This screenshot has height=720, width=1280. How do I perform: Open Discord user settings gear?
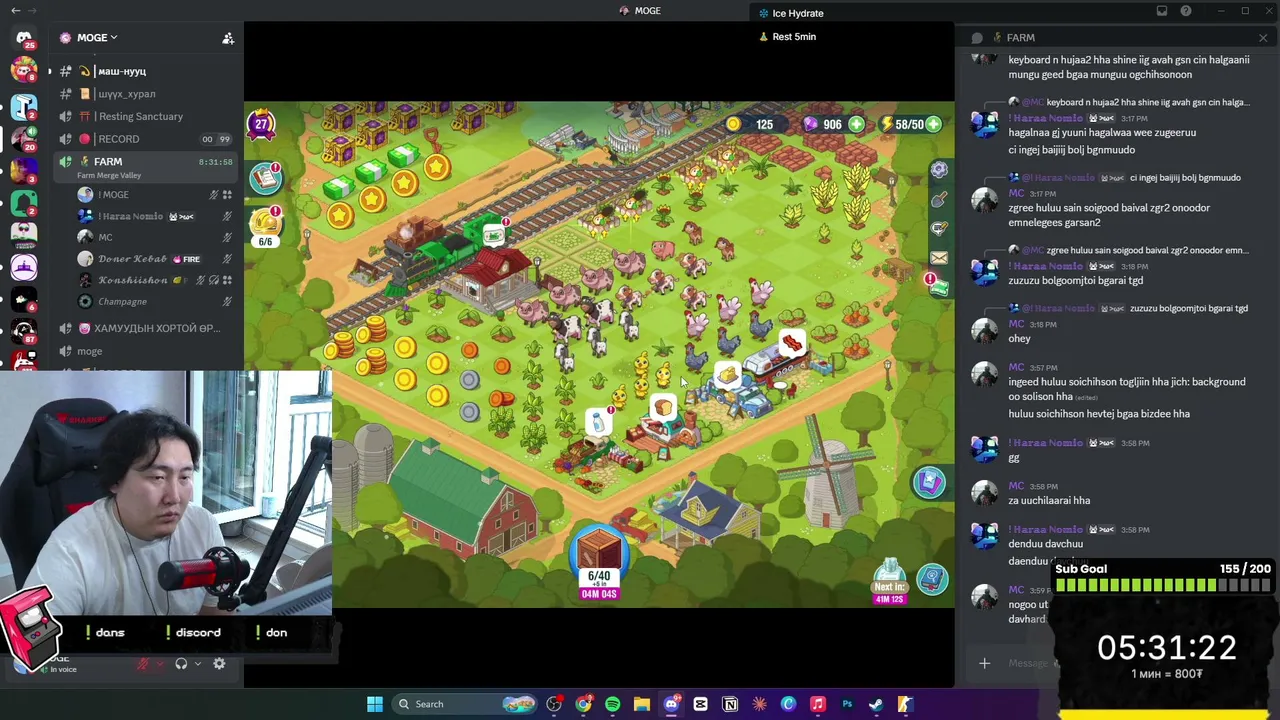[x=219, y=664]
